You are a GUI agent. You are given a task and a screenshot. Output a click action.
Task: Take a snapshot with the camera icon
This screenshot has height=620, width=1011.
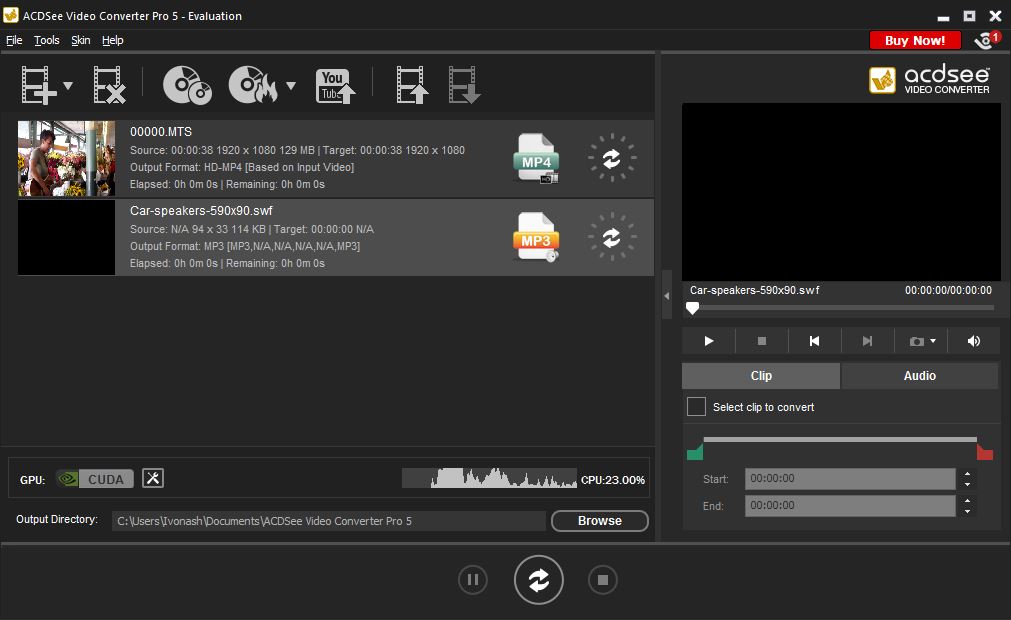click(917, 341)
